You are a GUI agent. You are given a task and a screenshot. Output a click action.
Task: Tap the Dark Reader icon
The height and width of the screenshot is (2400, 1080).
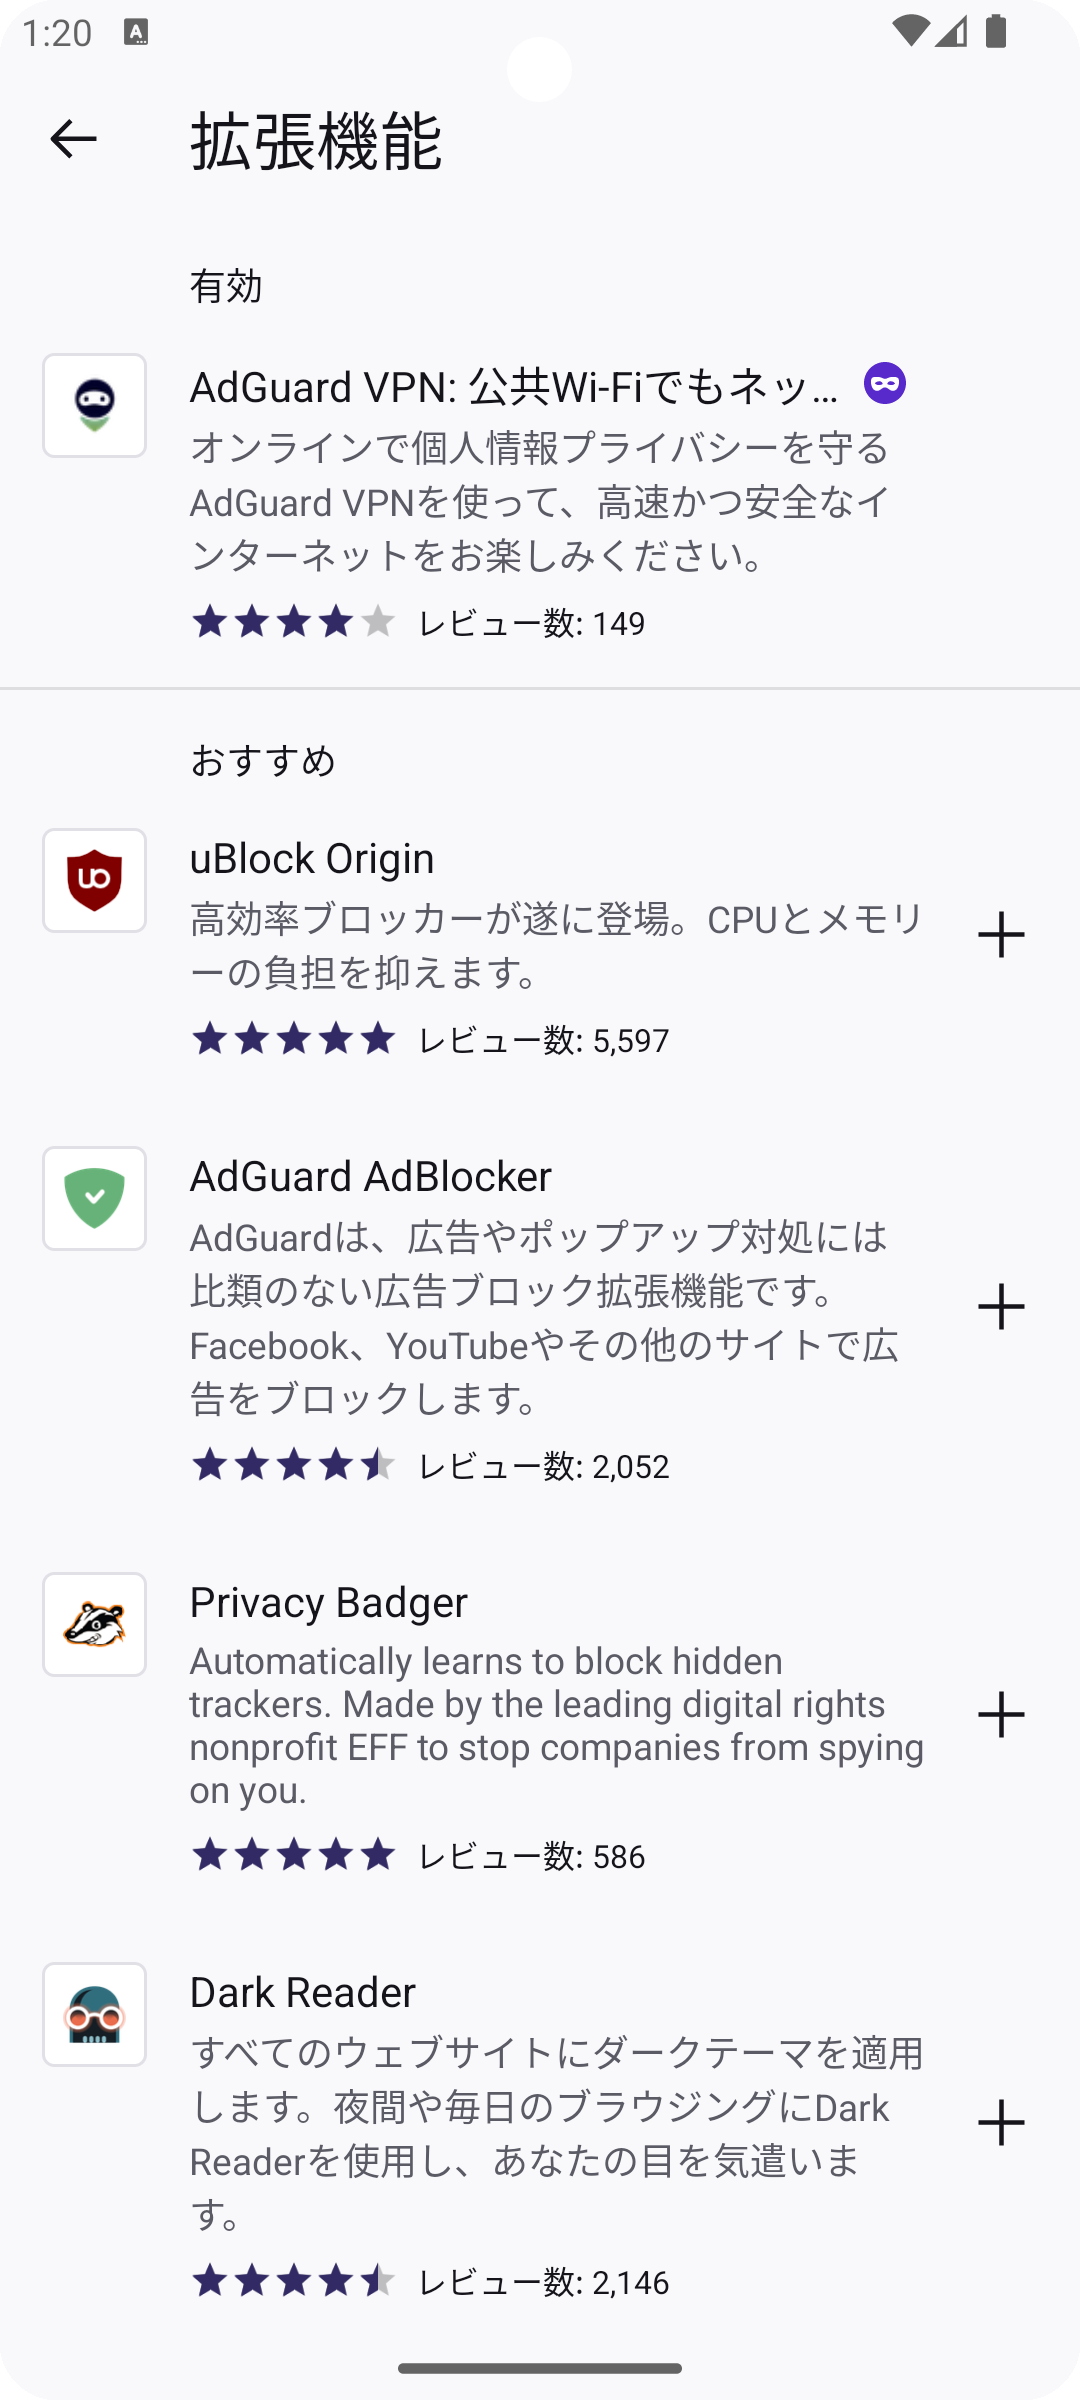(94, 2015)
